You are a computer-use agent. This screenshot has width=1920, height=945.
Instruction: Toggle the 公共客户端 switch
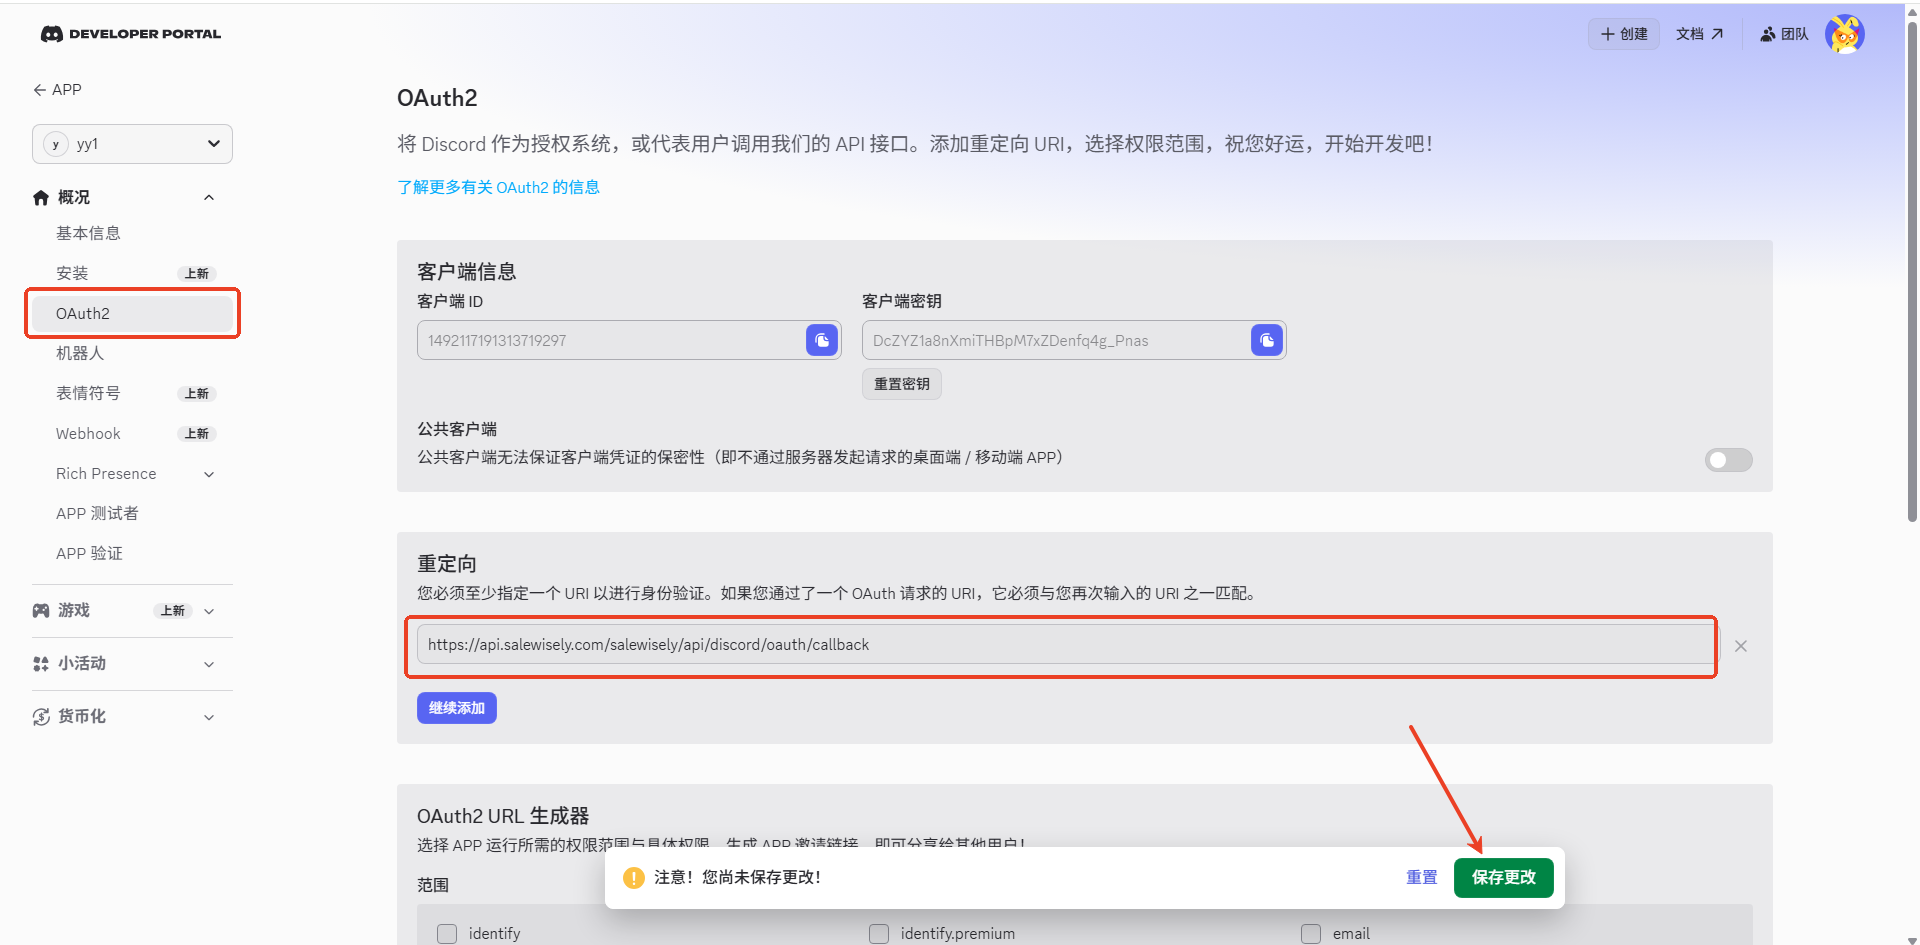click(1729, 460)
